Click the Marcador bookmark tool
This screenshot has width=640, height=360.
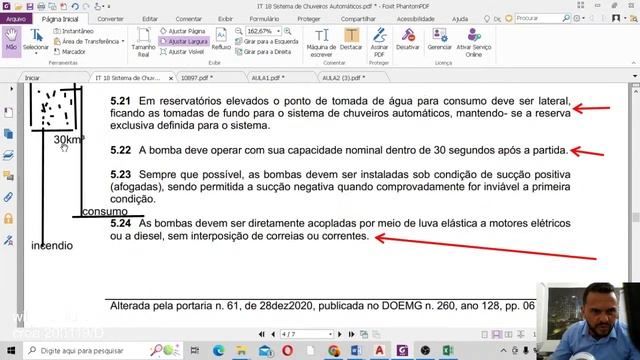pos(69,52)
